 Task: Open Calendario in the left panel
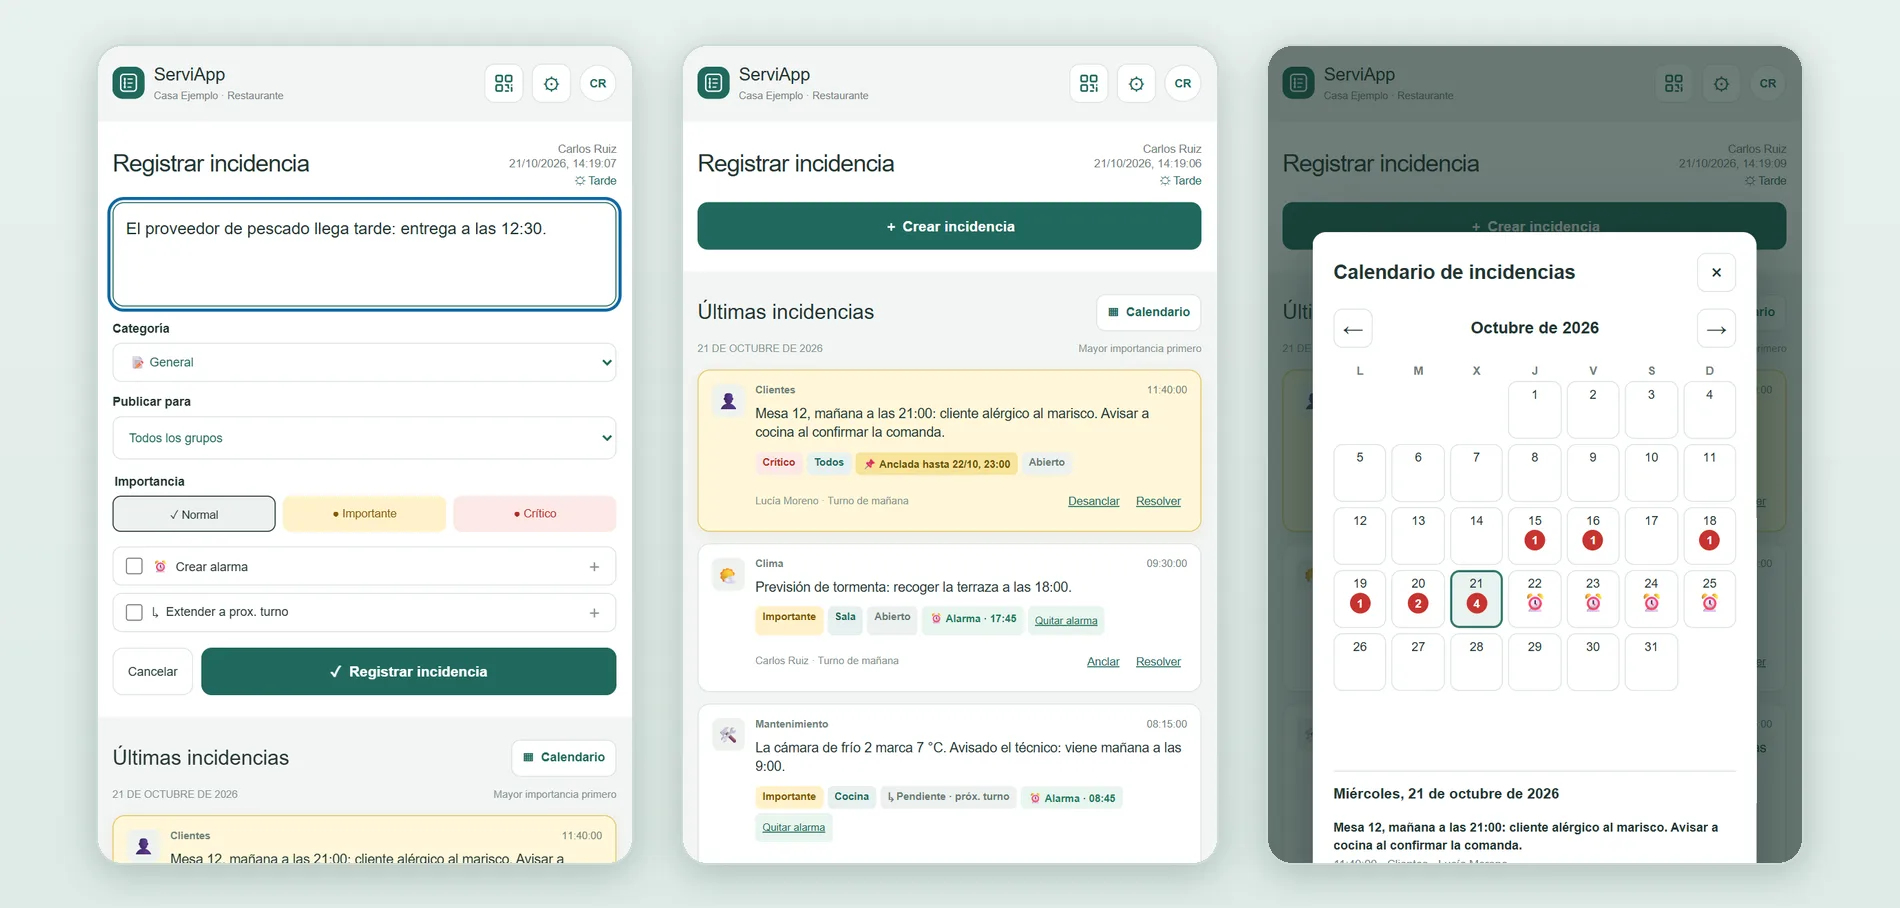(564, 757)
